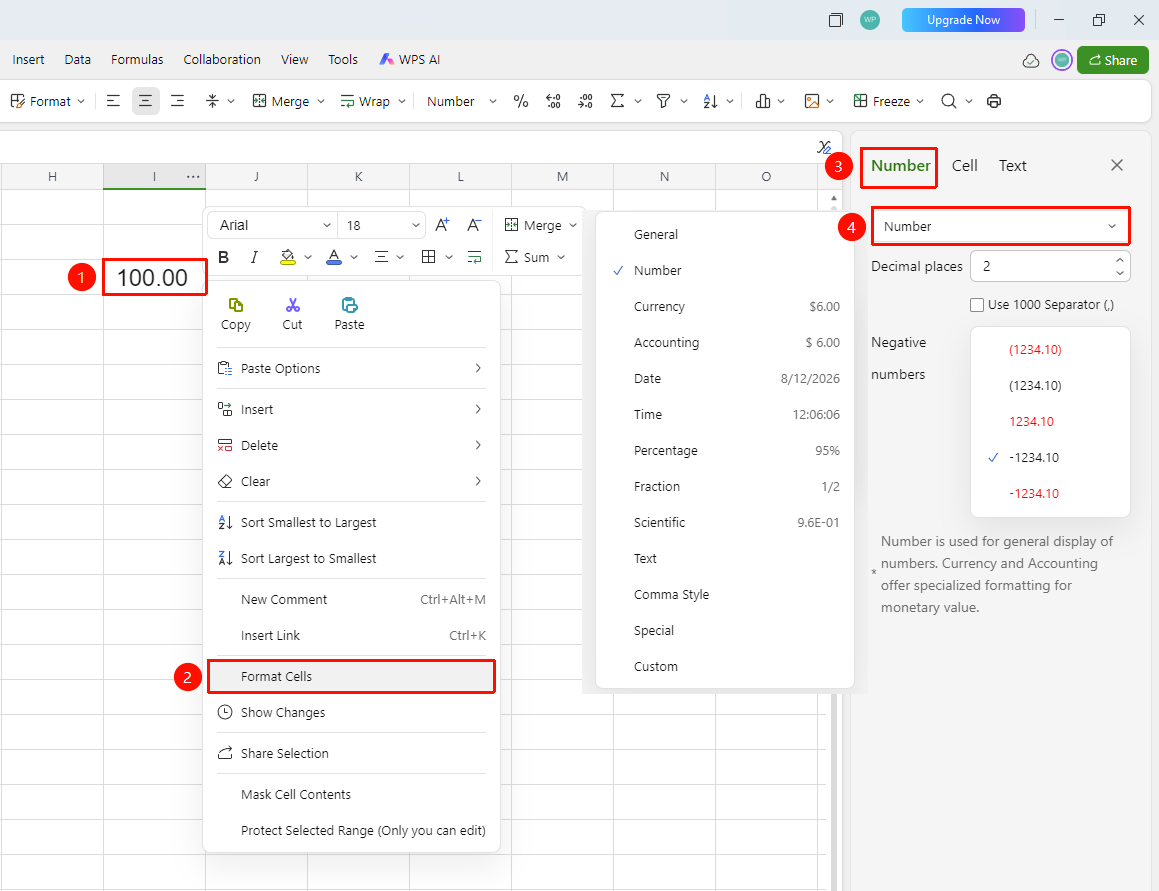Image resolution: width=1159 pixels, height=891 pixels.
Task: Click the wrap text icon in the mini toolbar
Action: (x=475, y=257)
